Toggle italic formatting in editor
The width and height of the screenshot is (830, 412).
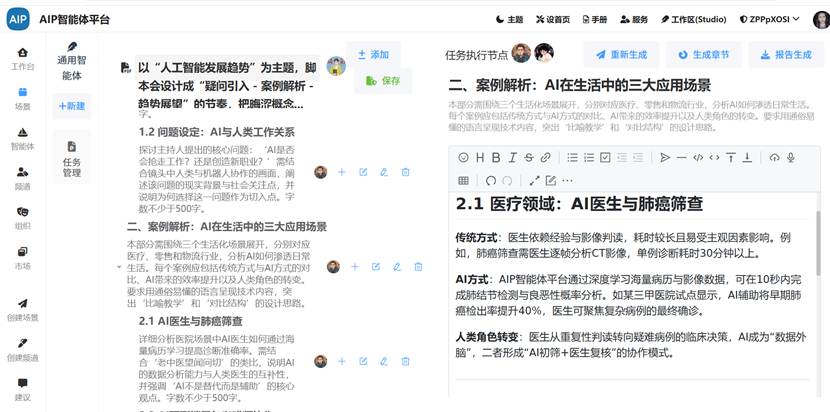click(x=512, y=157)
